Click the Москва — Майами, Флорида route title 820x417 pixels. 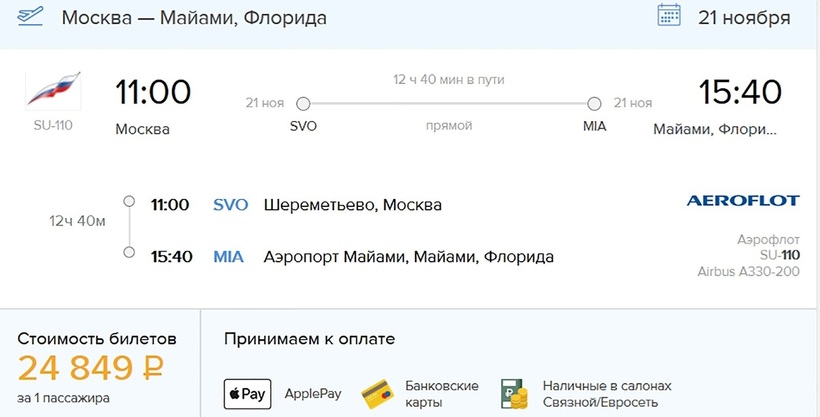point(193,18)
